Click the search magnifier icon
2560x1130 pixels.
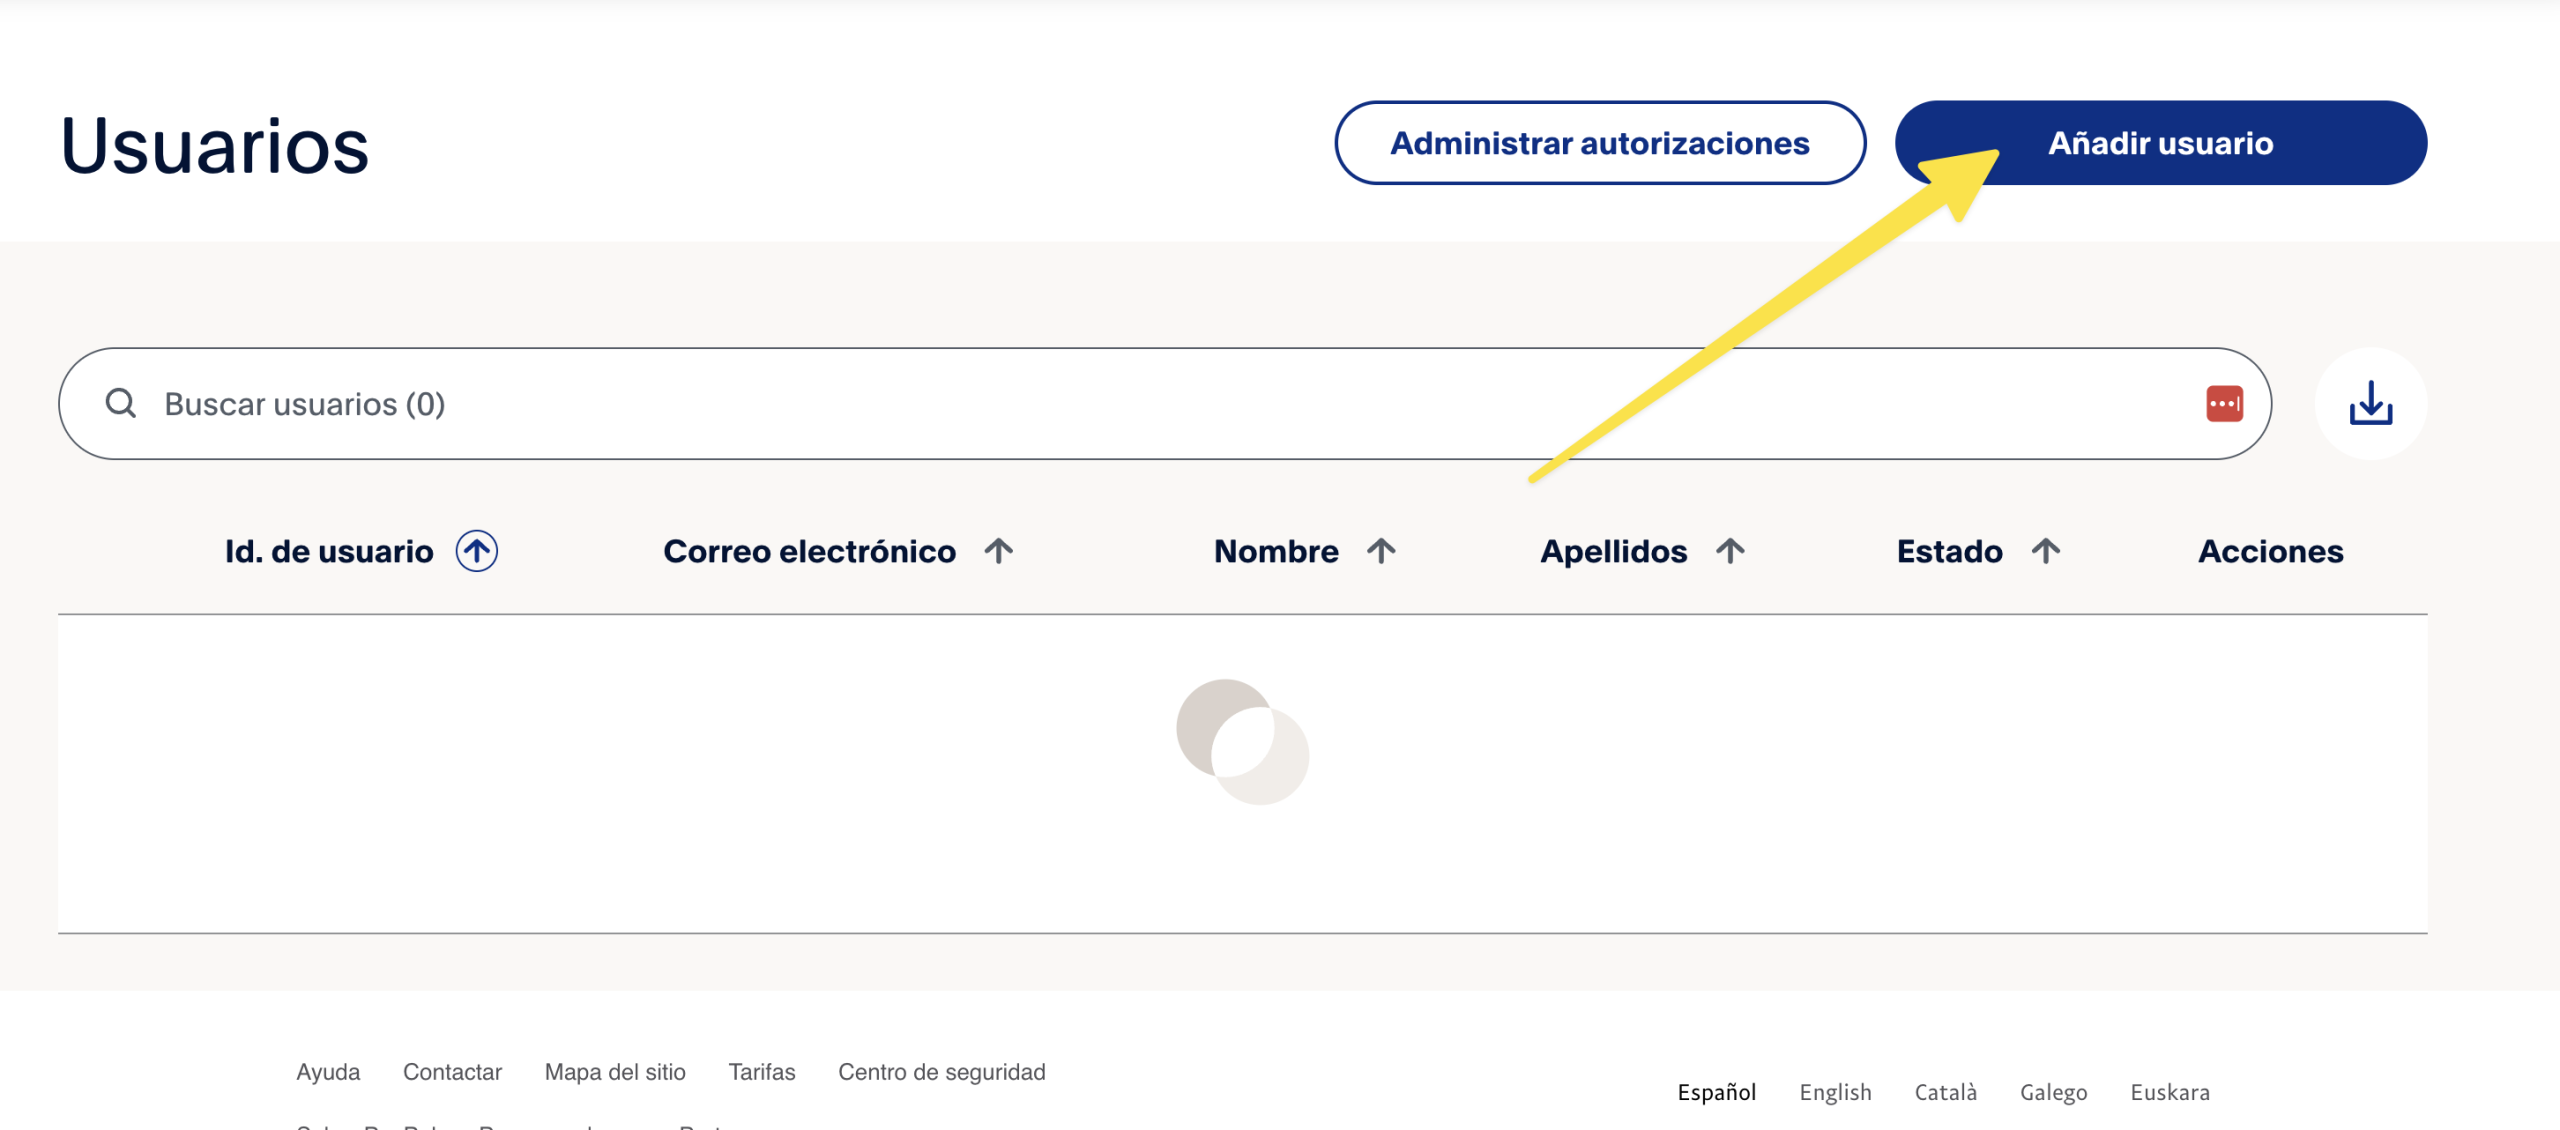pyautogui.click(x=121, y=403)
